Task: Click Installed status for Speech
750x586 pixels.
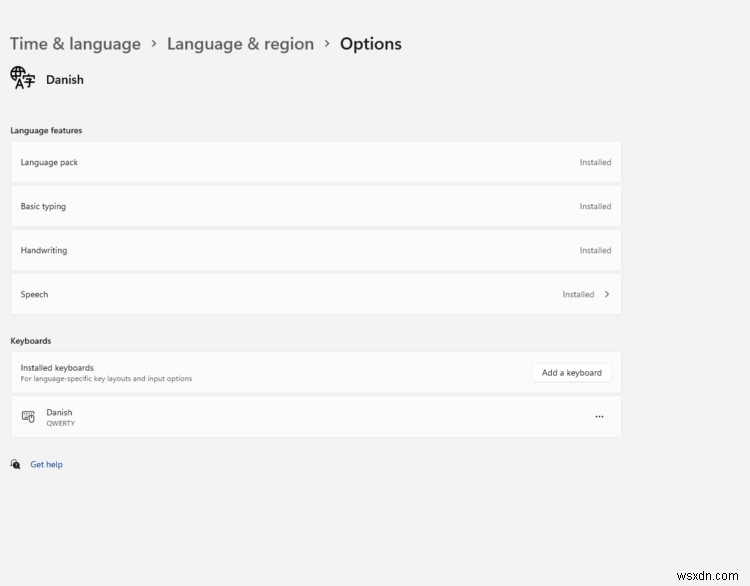Action: (x=578, y=294)
